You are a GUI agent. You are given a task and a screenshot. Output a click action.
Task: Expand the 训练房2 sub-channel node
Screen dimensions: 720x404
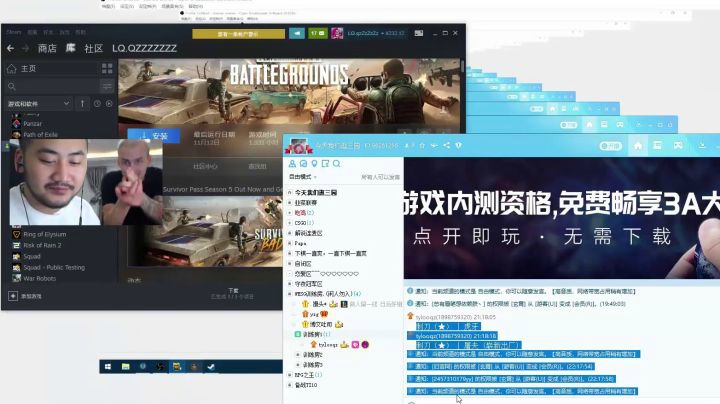coord(298,354)
